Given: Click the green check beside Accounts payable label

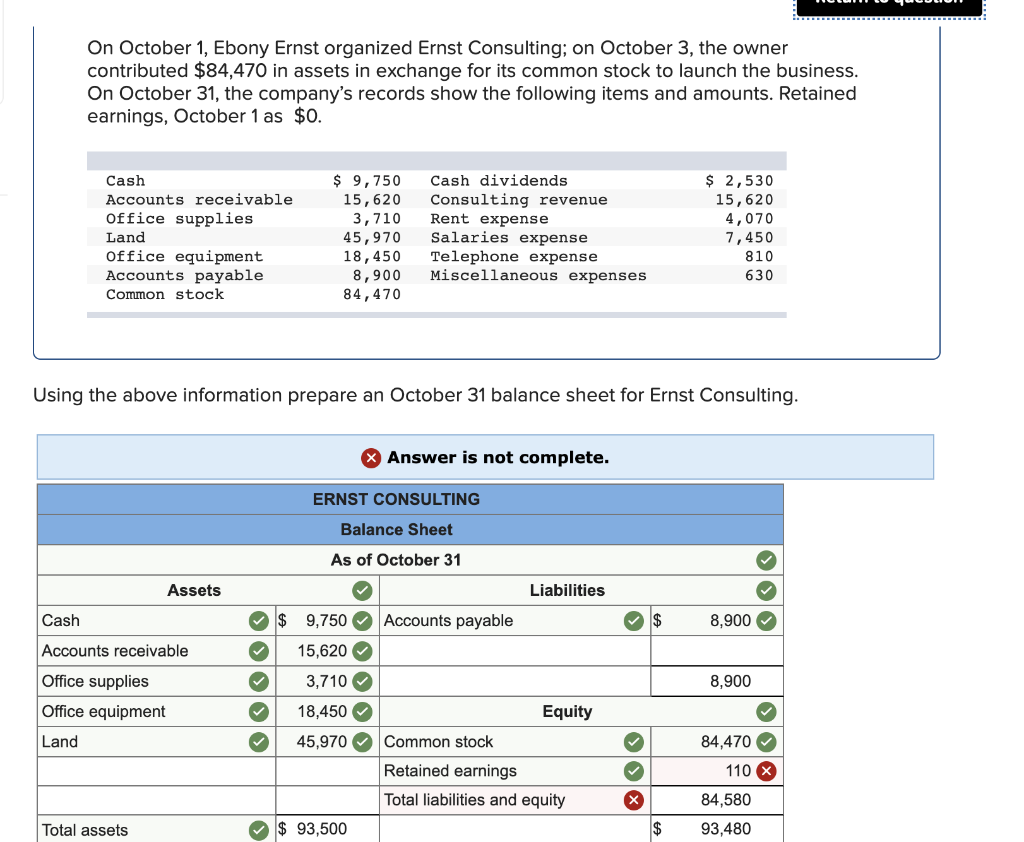Looking at the screenshot, I should pos(633,621).
